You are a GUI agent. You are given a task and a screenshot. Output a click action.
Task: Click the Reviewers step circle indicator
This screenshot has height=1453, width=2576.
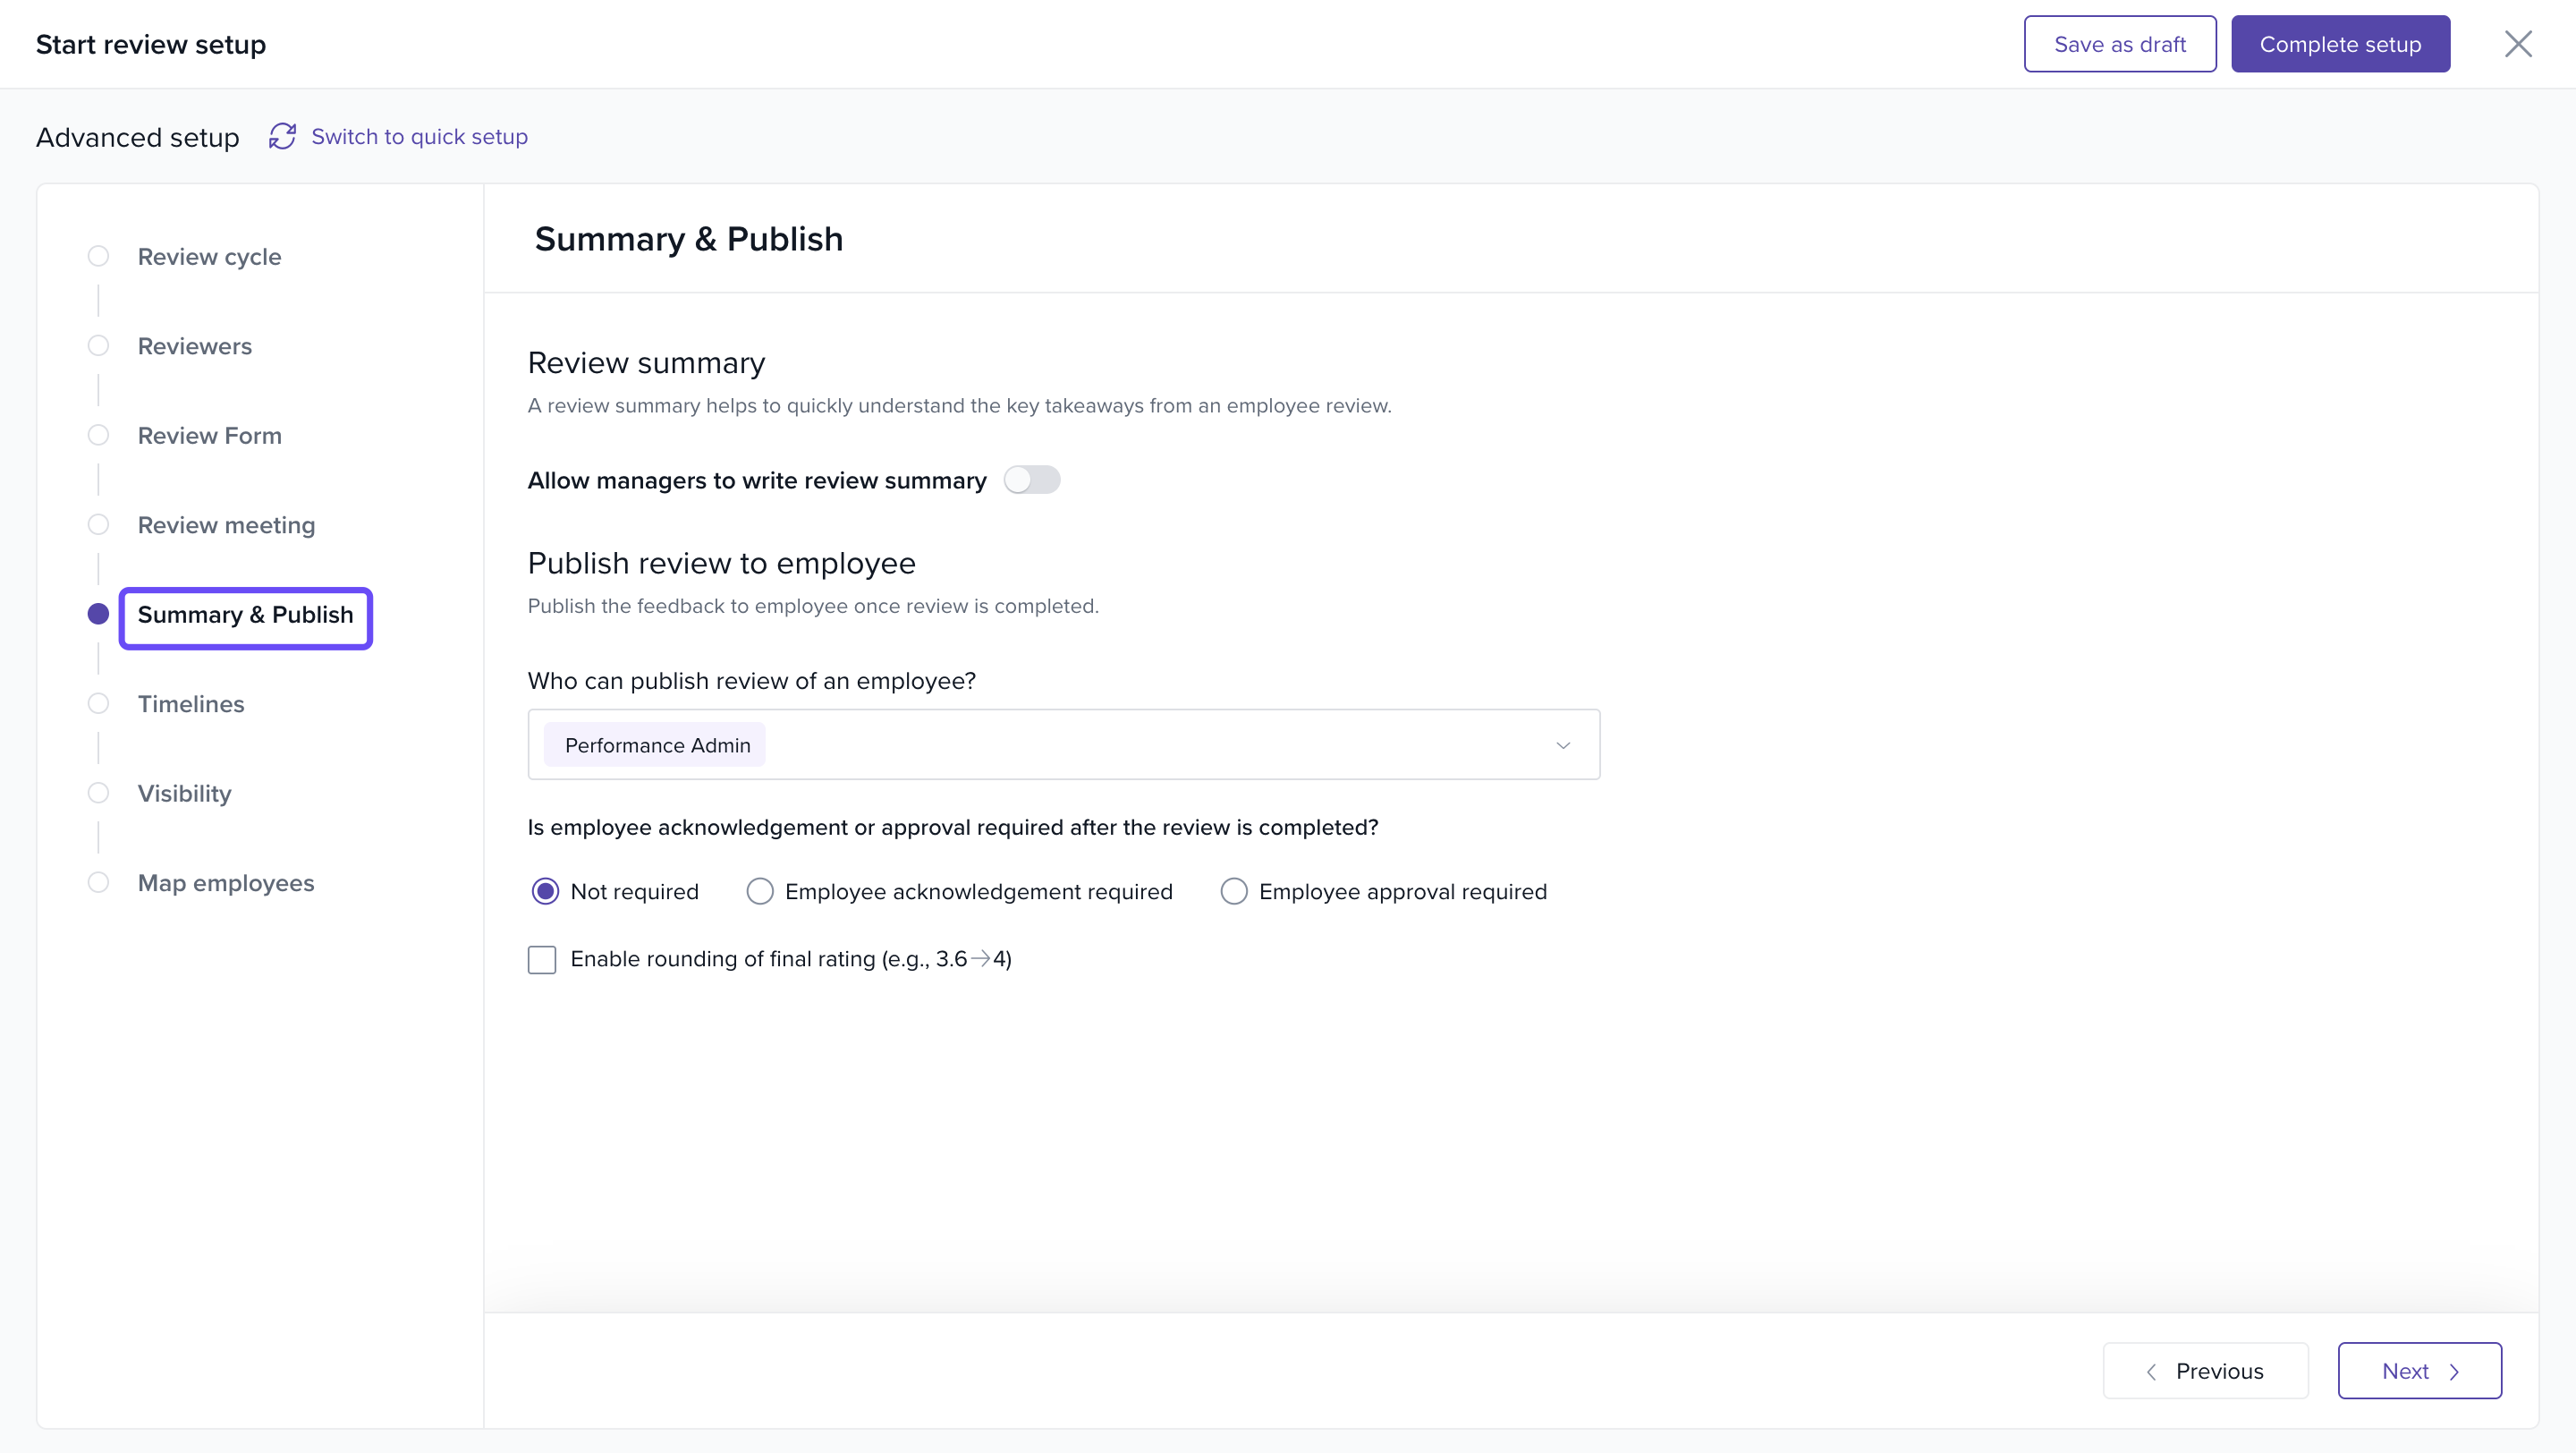[98, 346]
